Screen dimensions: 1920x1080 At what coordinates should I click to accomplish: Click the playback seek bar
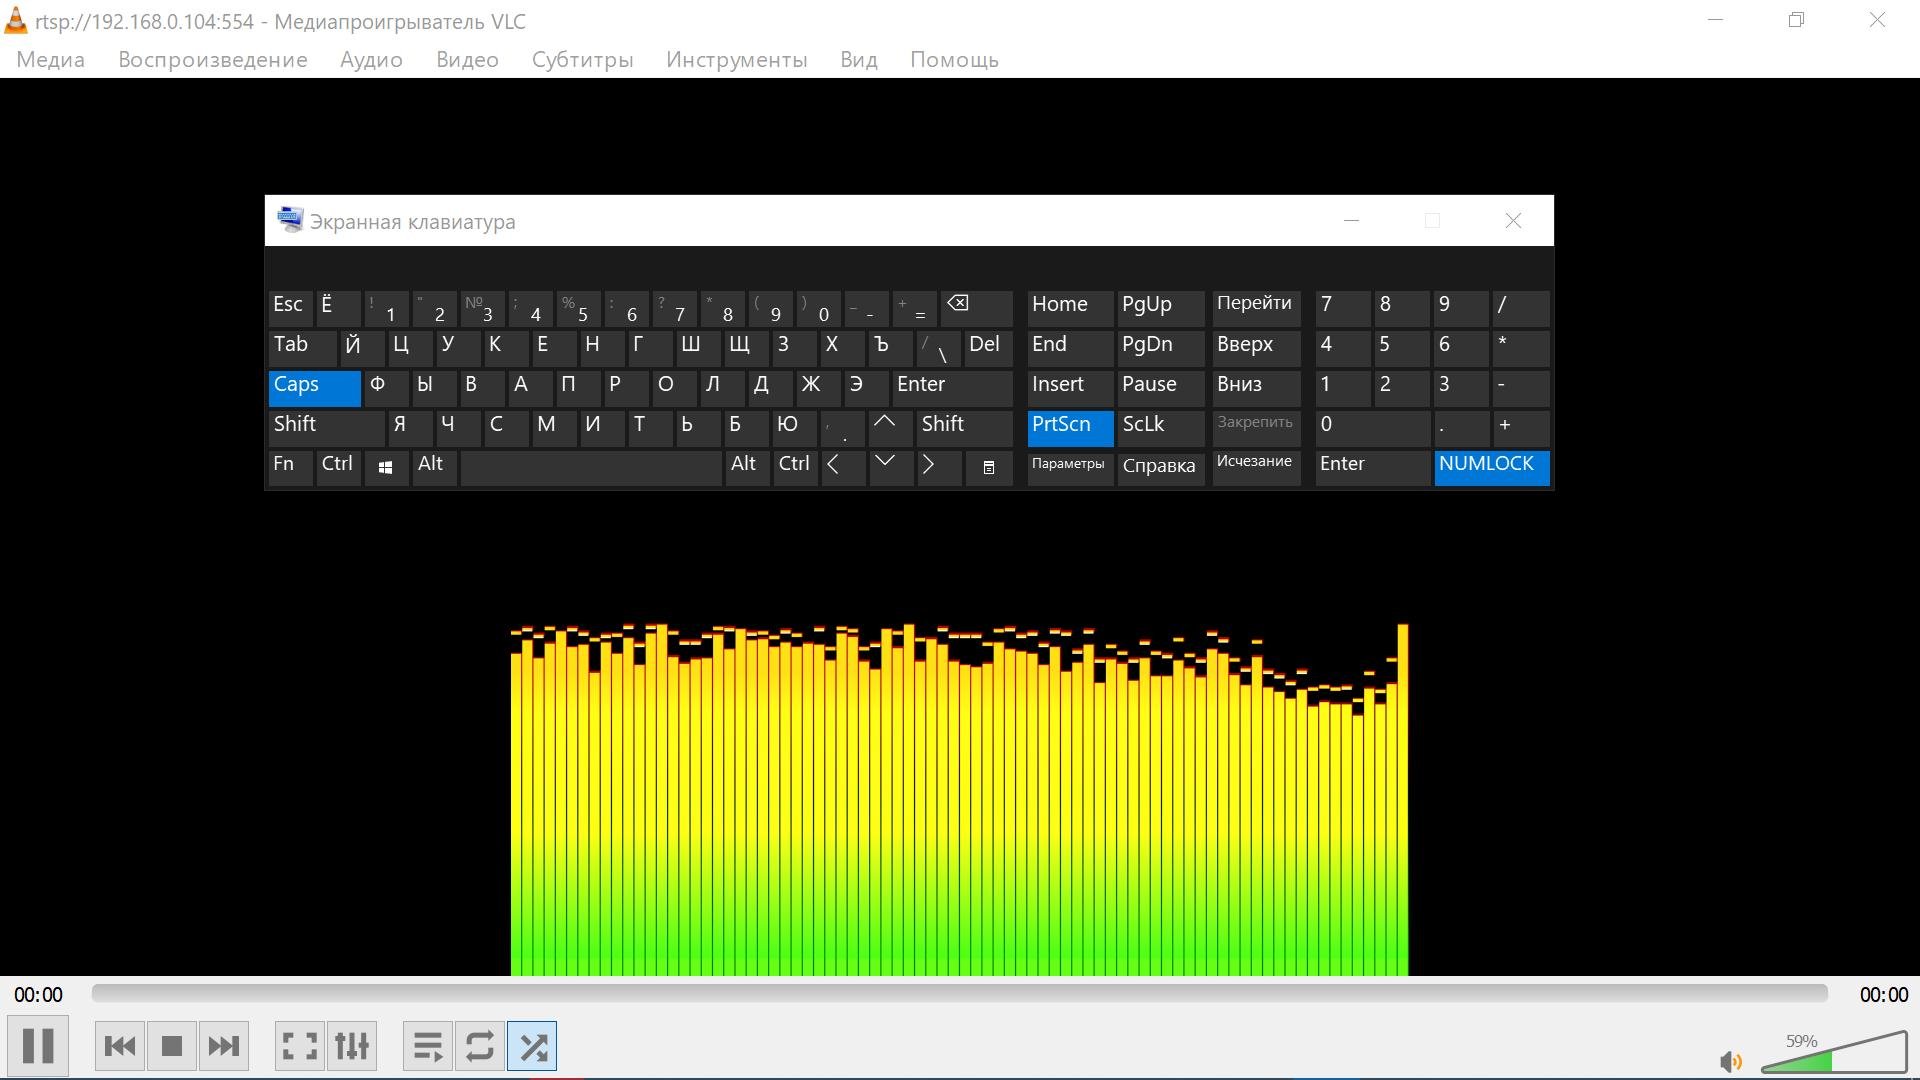click(x=959, y=993)
